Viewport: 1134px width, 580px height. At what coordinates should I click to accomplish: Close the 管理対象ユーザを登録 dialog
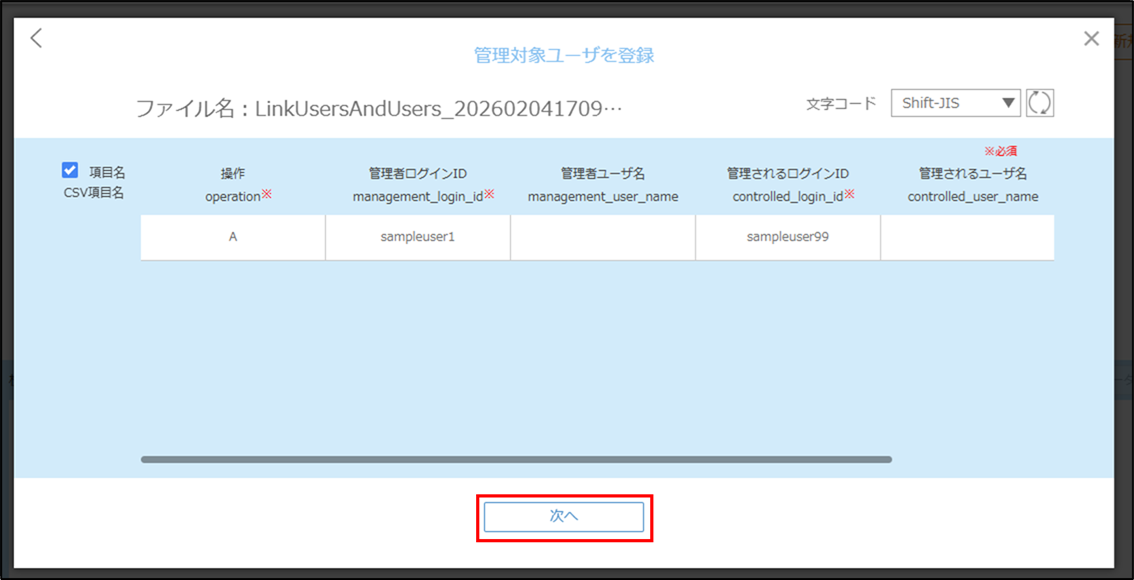(1091, 39)
